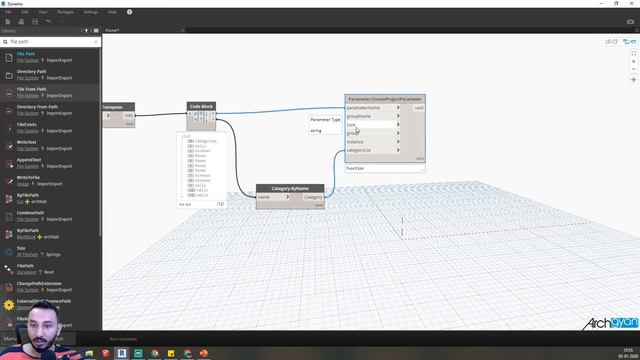Expand groupName port lacing chevron

click(x=398, y=116)
